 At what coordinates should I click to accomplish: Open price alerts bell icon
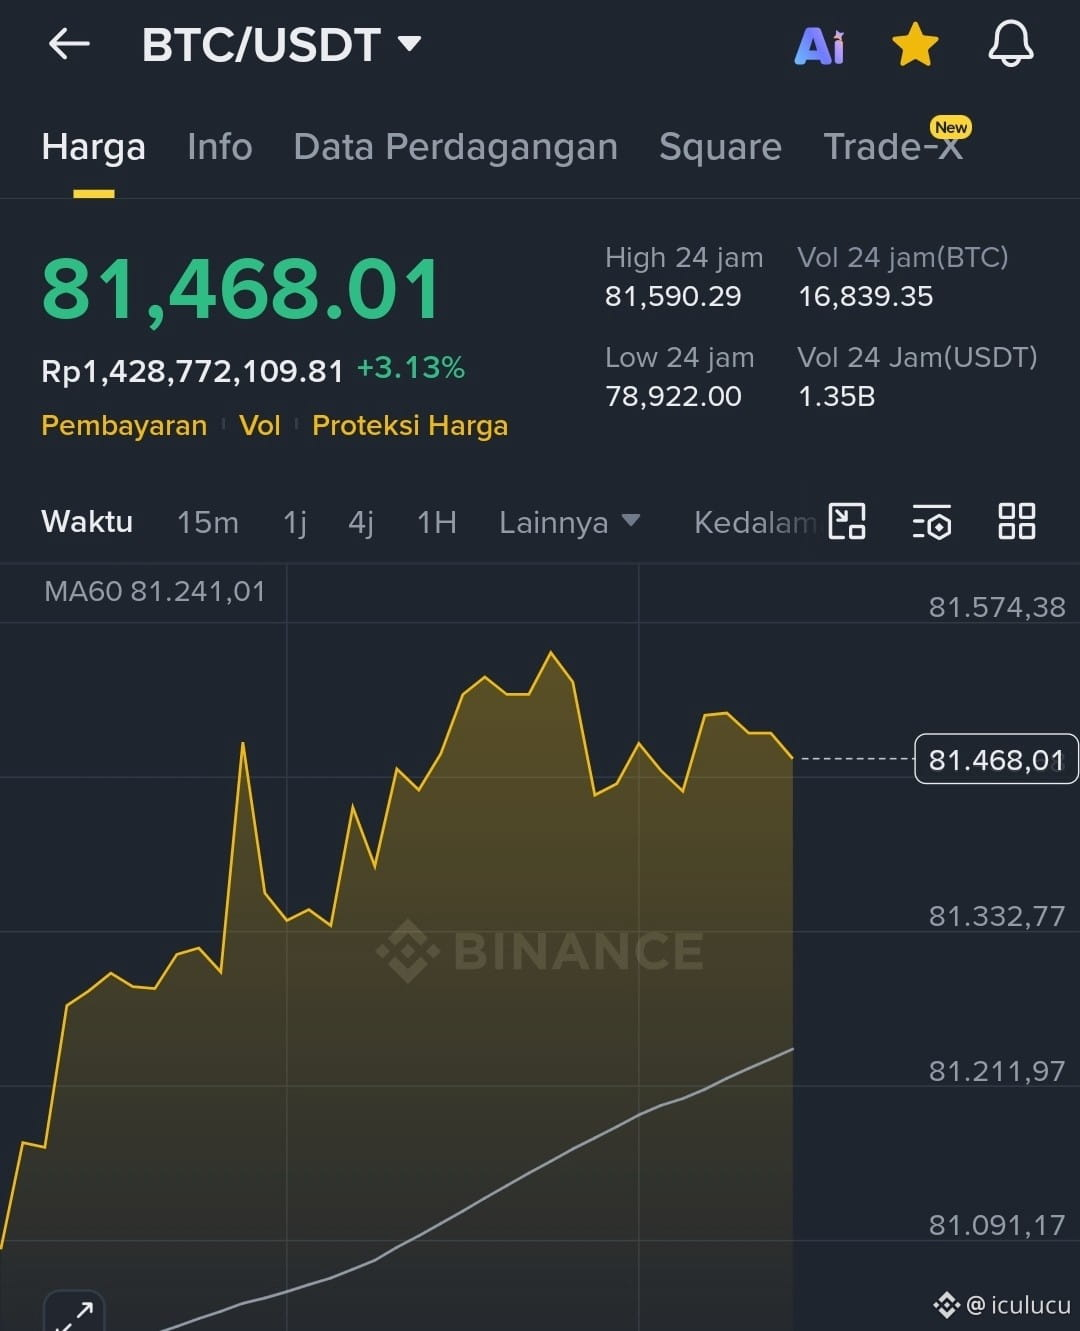[x=1011, y=45]
